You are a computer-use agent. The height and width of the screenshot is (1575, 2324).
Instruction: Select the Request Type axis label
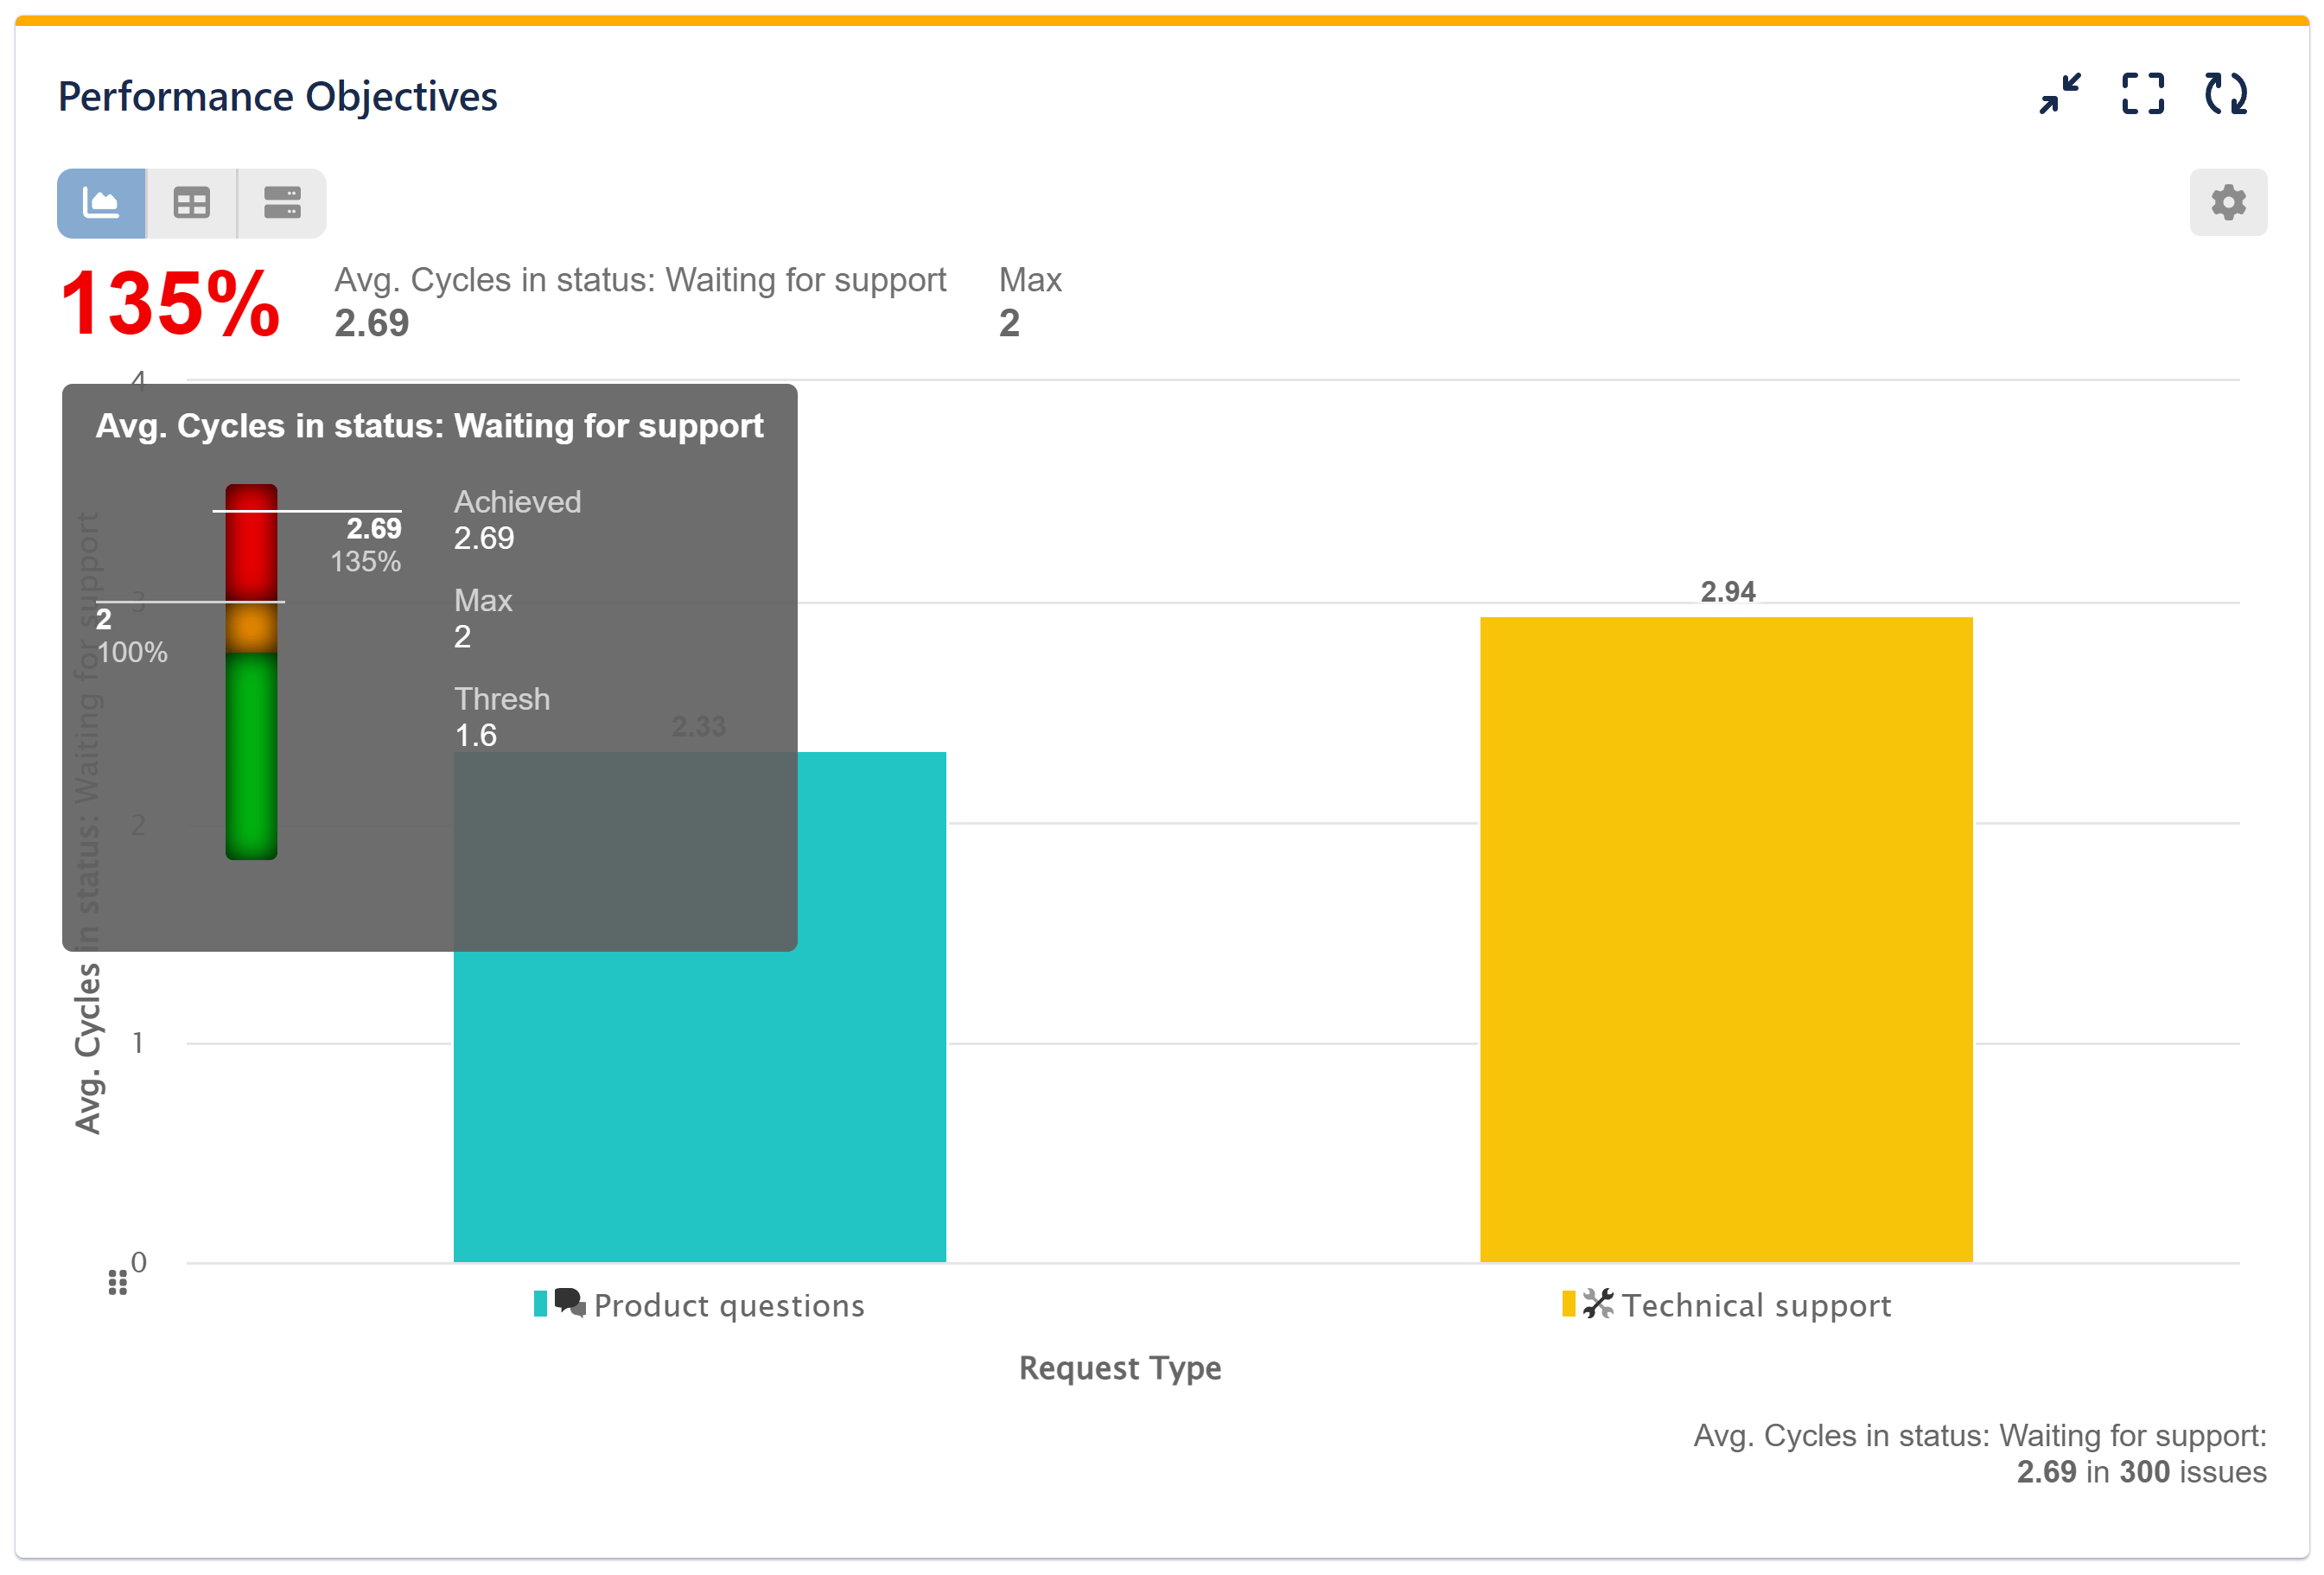tap(1119, 1368)
